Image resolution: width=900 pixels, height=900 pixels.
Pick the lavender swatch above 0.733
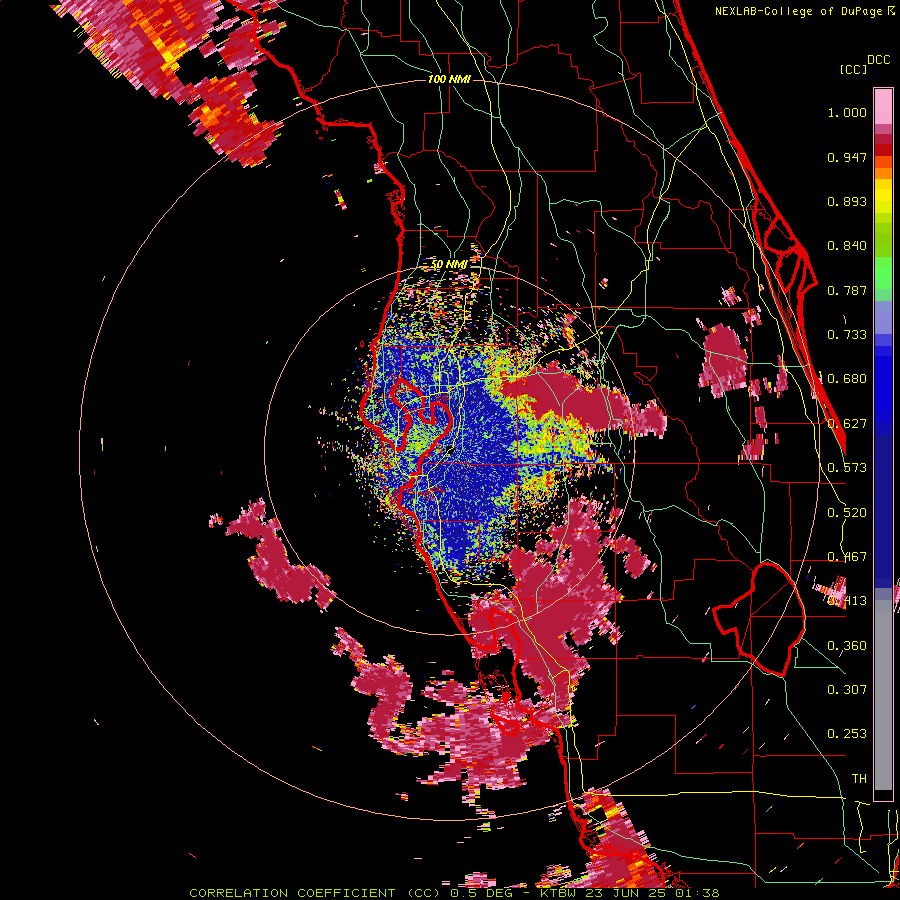(x=883, y=317)
